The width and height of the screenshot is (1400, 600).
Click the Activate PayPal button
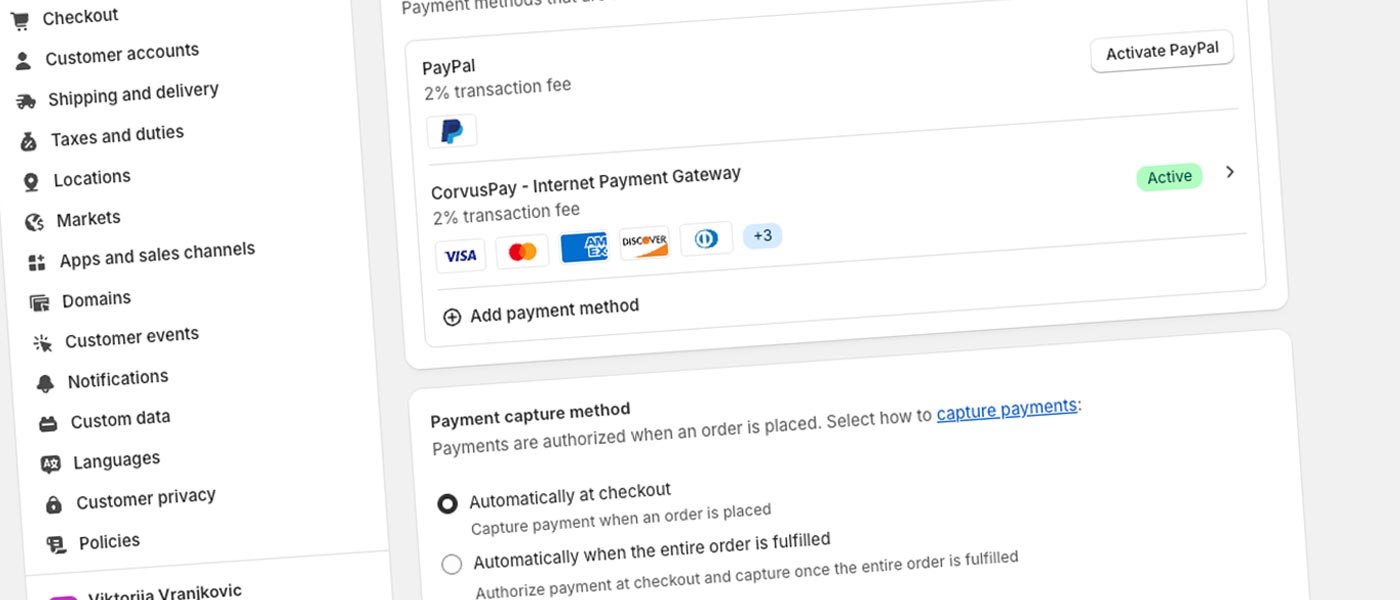1161,50
